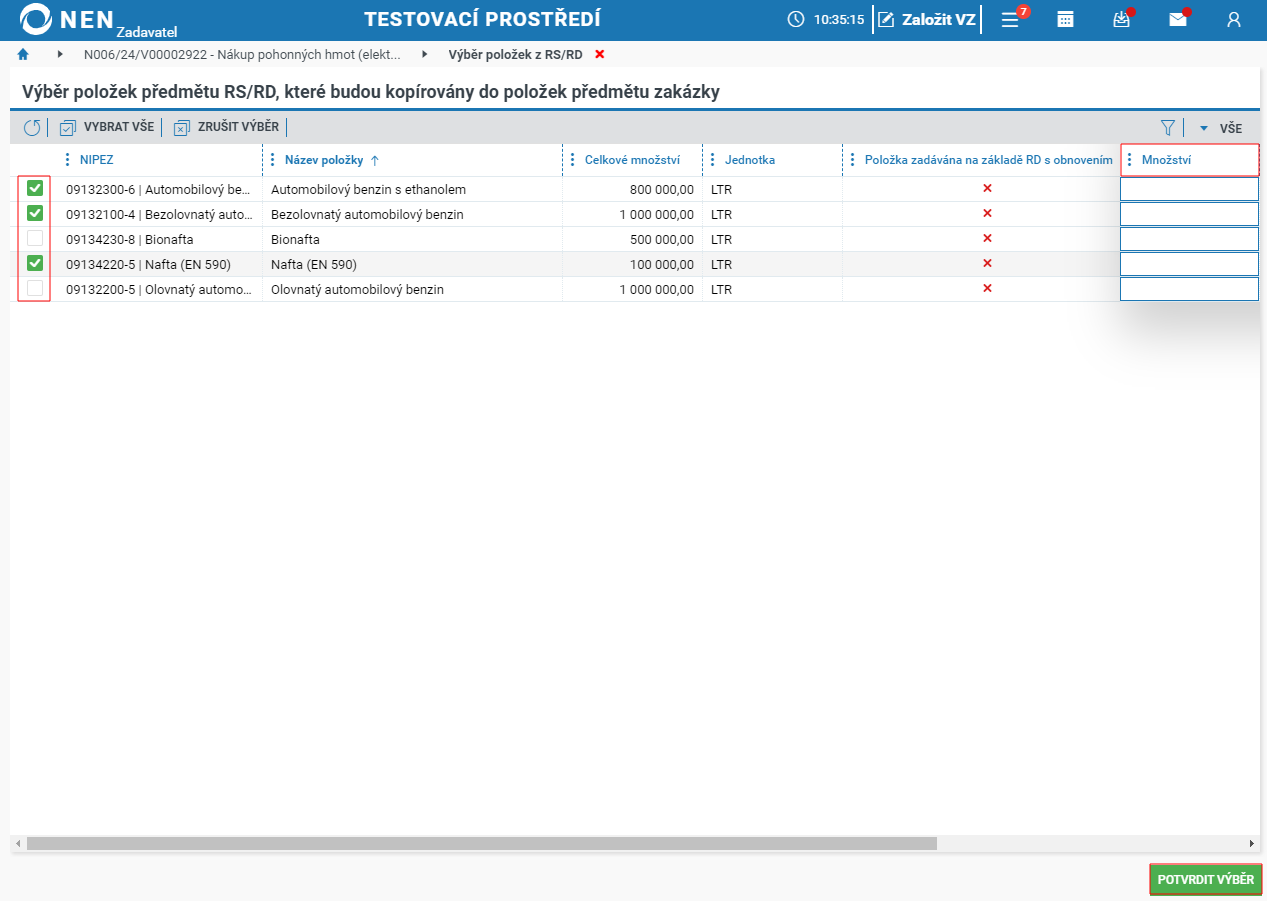Go to home via breadcrumb house icon
Viewport: 1267px width, 901px height.
tap(23, 54)
